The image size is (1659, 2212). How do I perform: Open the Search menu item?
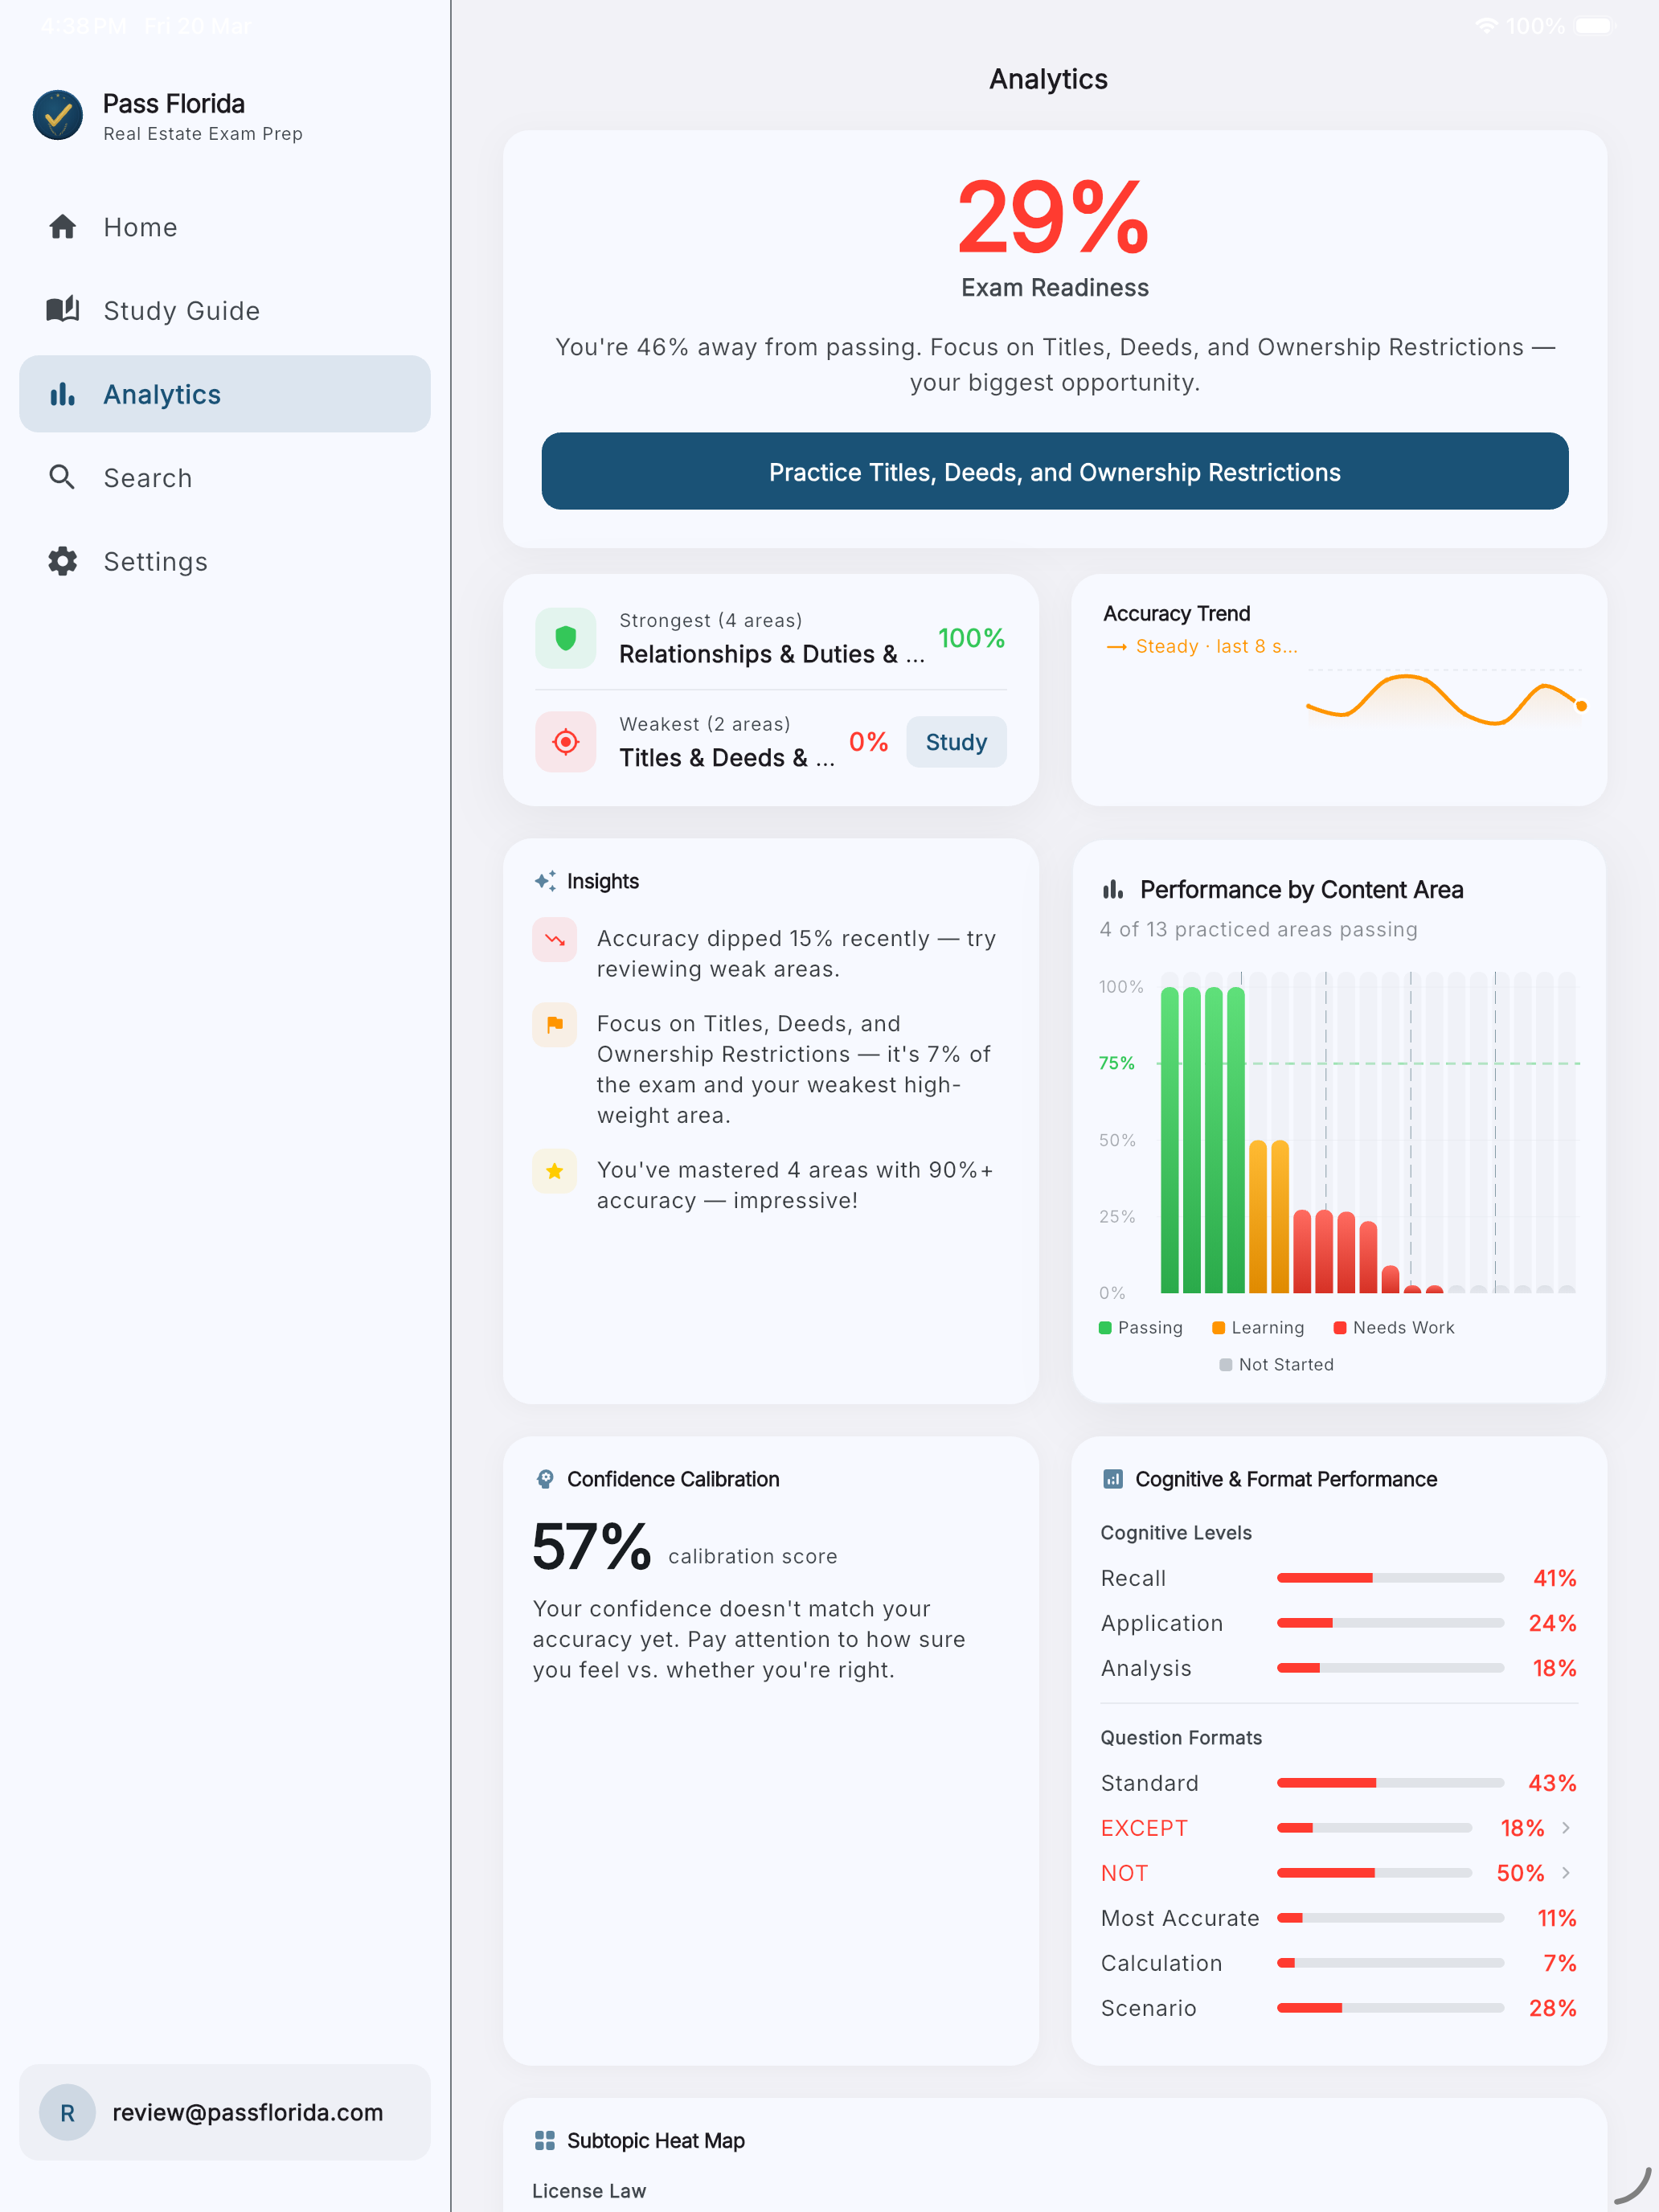point(225,477)
